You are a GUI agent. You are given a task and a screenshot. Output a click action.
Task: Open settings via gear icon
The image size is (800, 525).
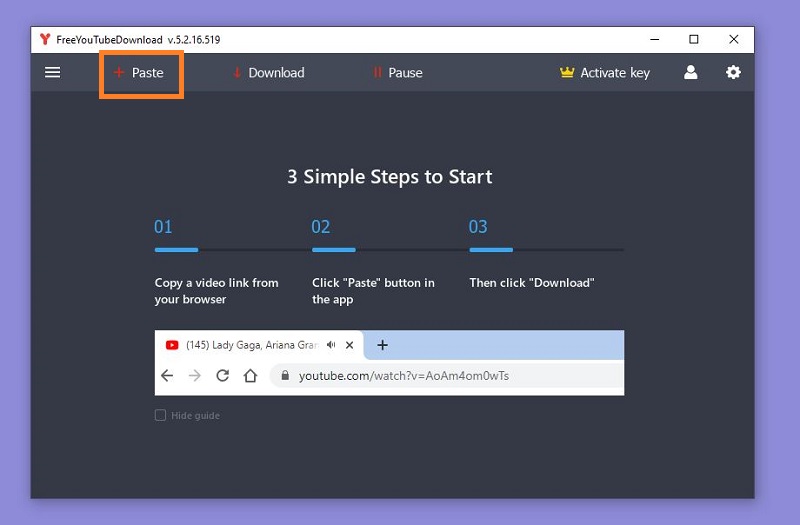pos(733,72)
